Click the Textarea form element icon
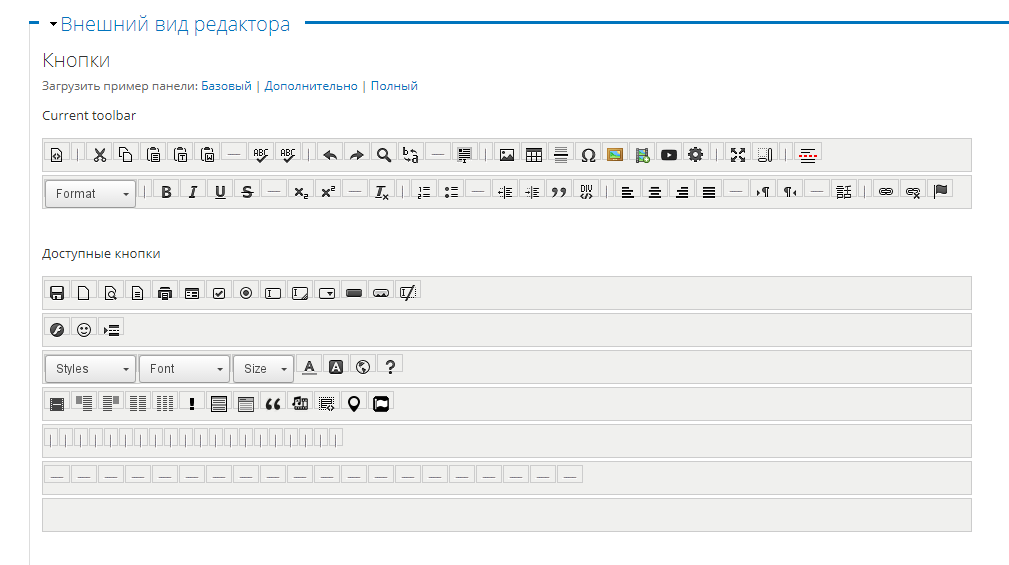 [x=300, y=293]
